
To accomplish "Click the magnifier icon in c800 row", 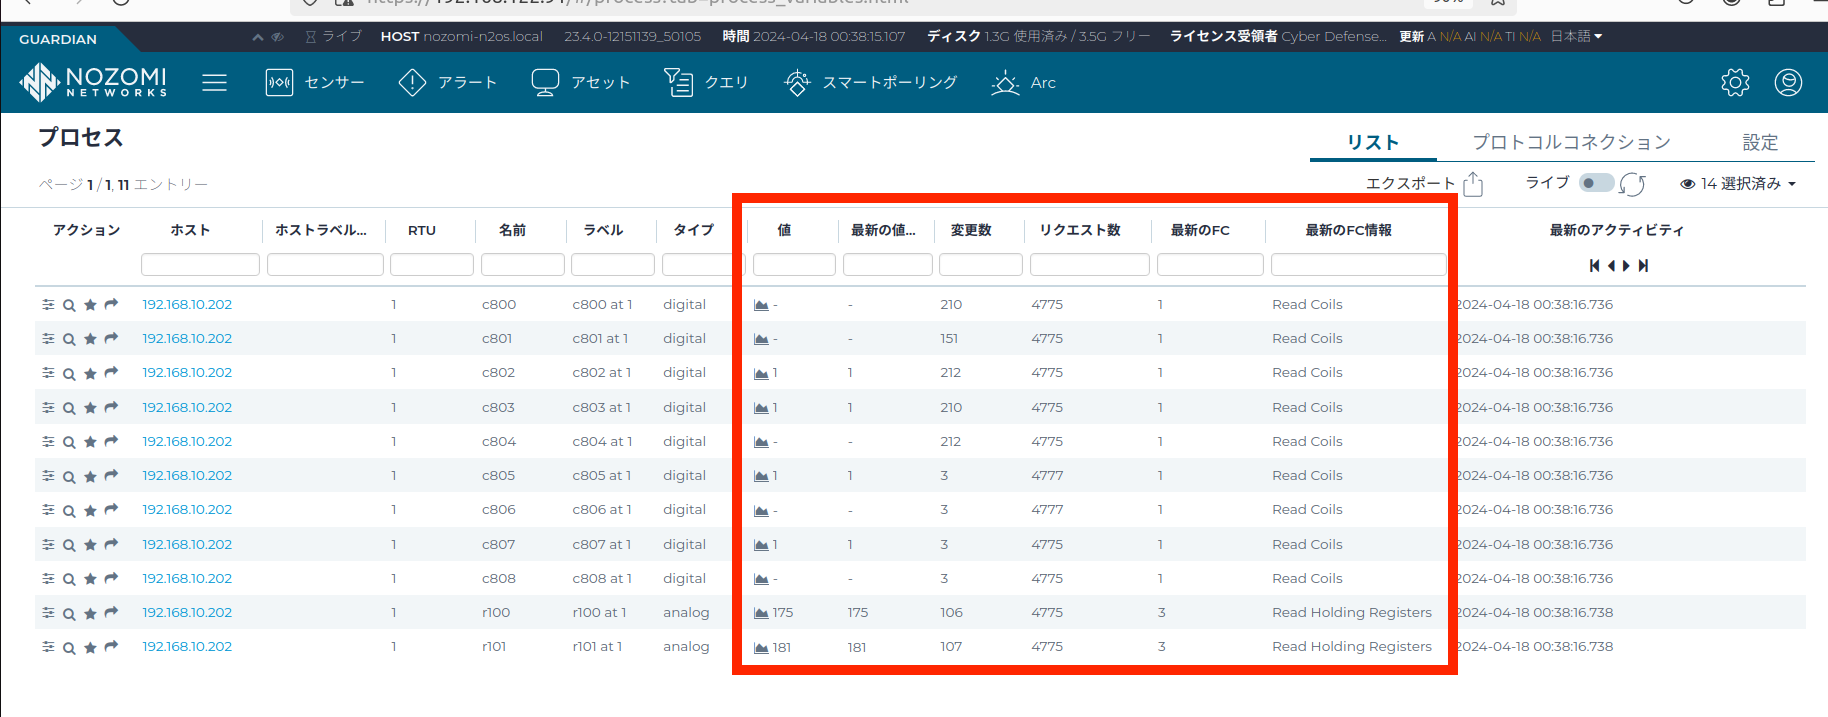I will point(69,305).
